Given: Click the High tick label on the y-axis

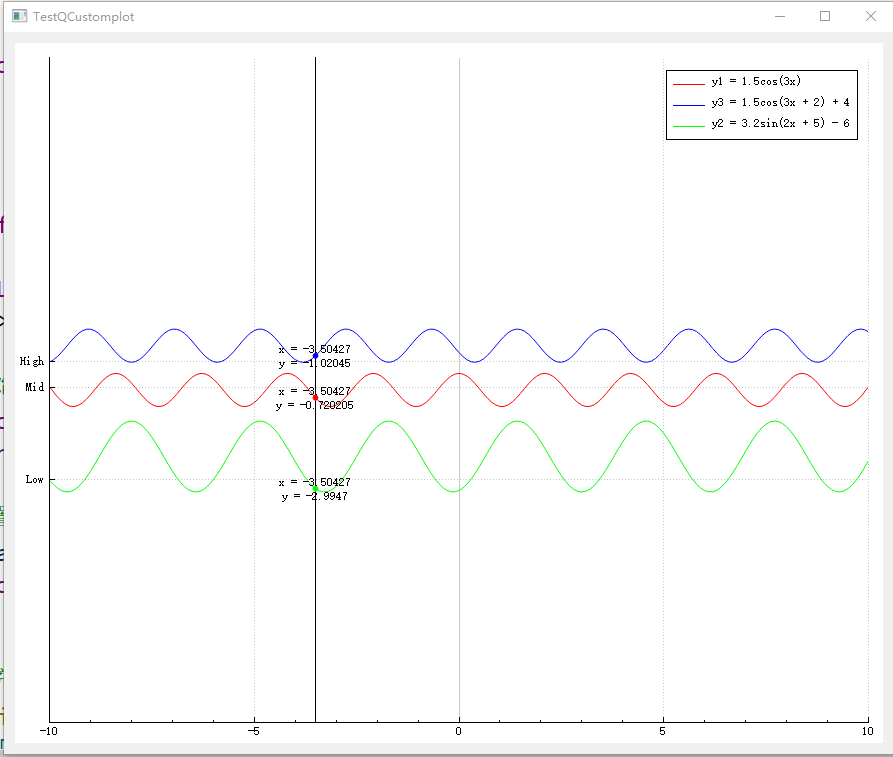Looking at the screenshot, I should [31, 362].
